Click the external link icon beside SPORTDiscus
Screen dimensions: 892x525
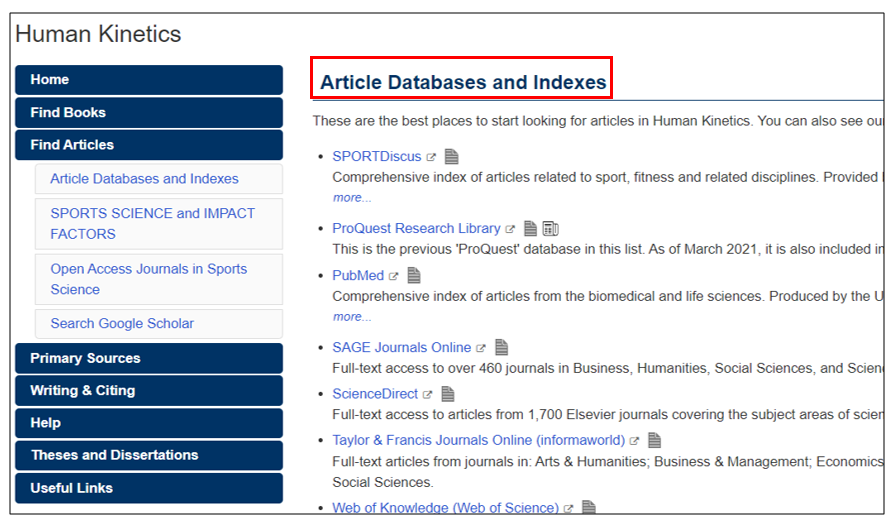point(431,157)
